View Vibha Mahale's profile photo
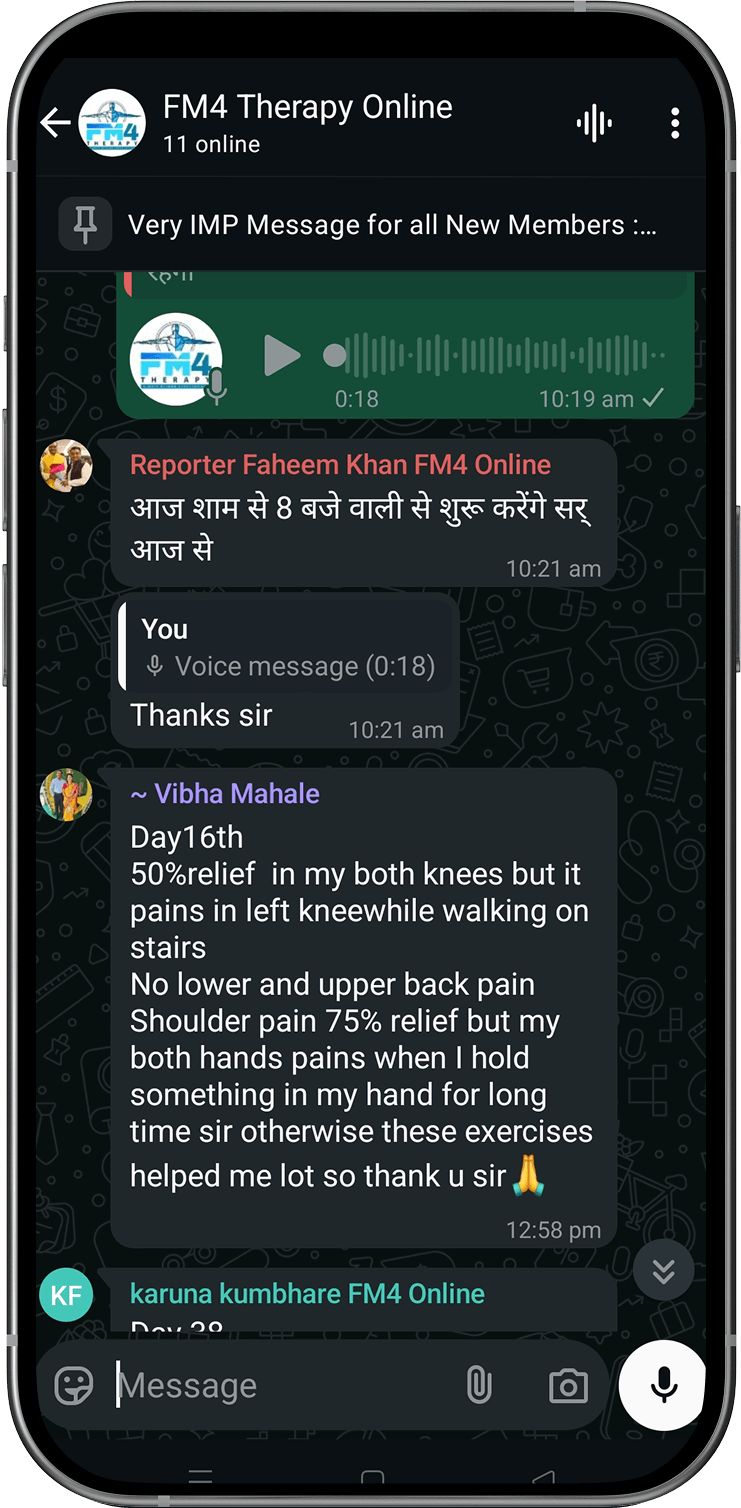 (66, 795)
